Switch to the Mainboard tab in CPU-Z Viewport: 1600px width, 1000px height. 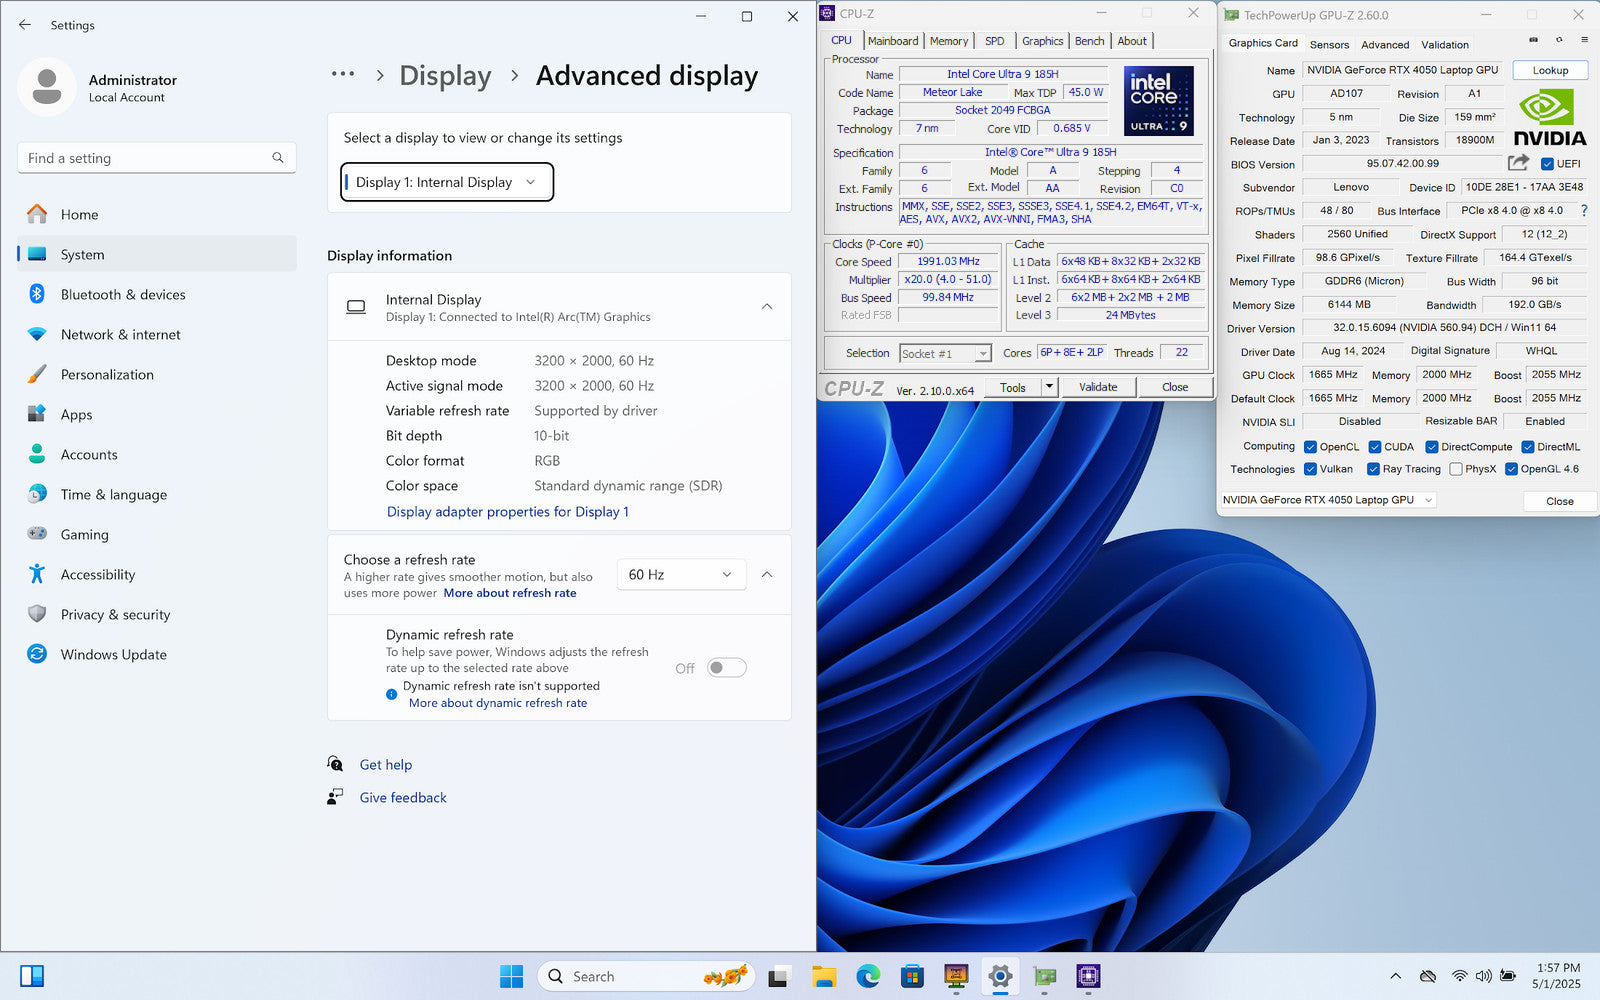(x=893, y=41)
